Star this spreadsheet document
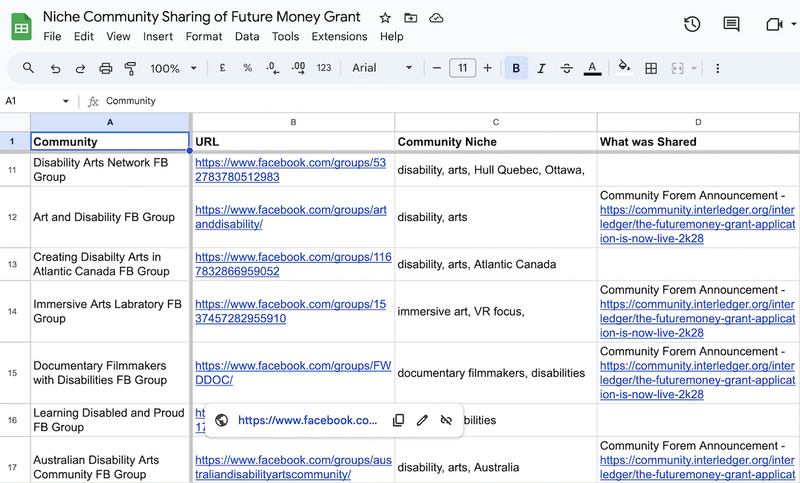The width and height of the screenshot is (800, 483). (x=385, y=18)
